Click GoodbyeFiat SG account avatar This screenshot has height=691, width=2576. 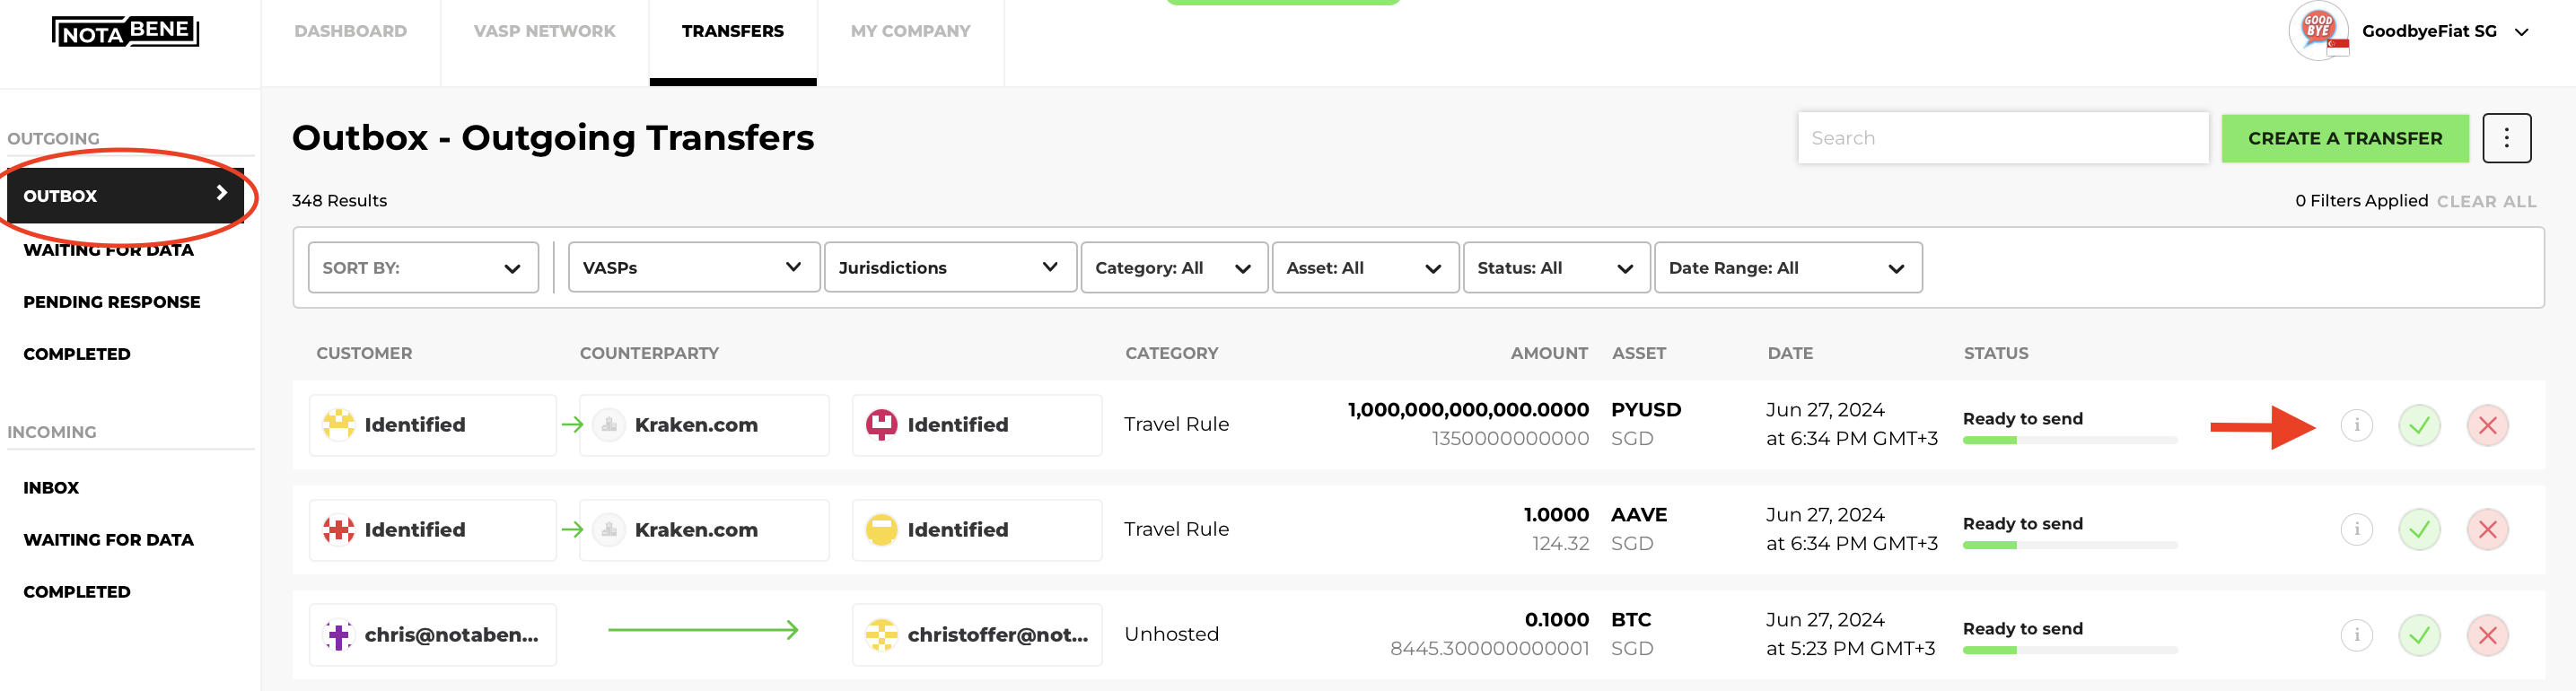point(2318,31)
